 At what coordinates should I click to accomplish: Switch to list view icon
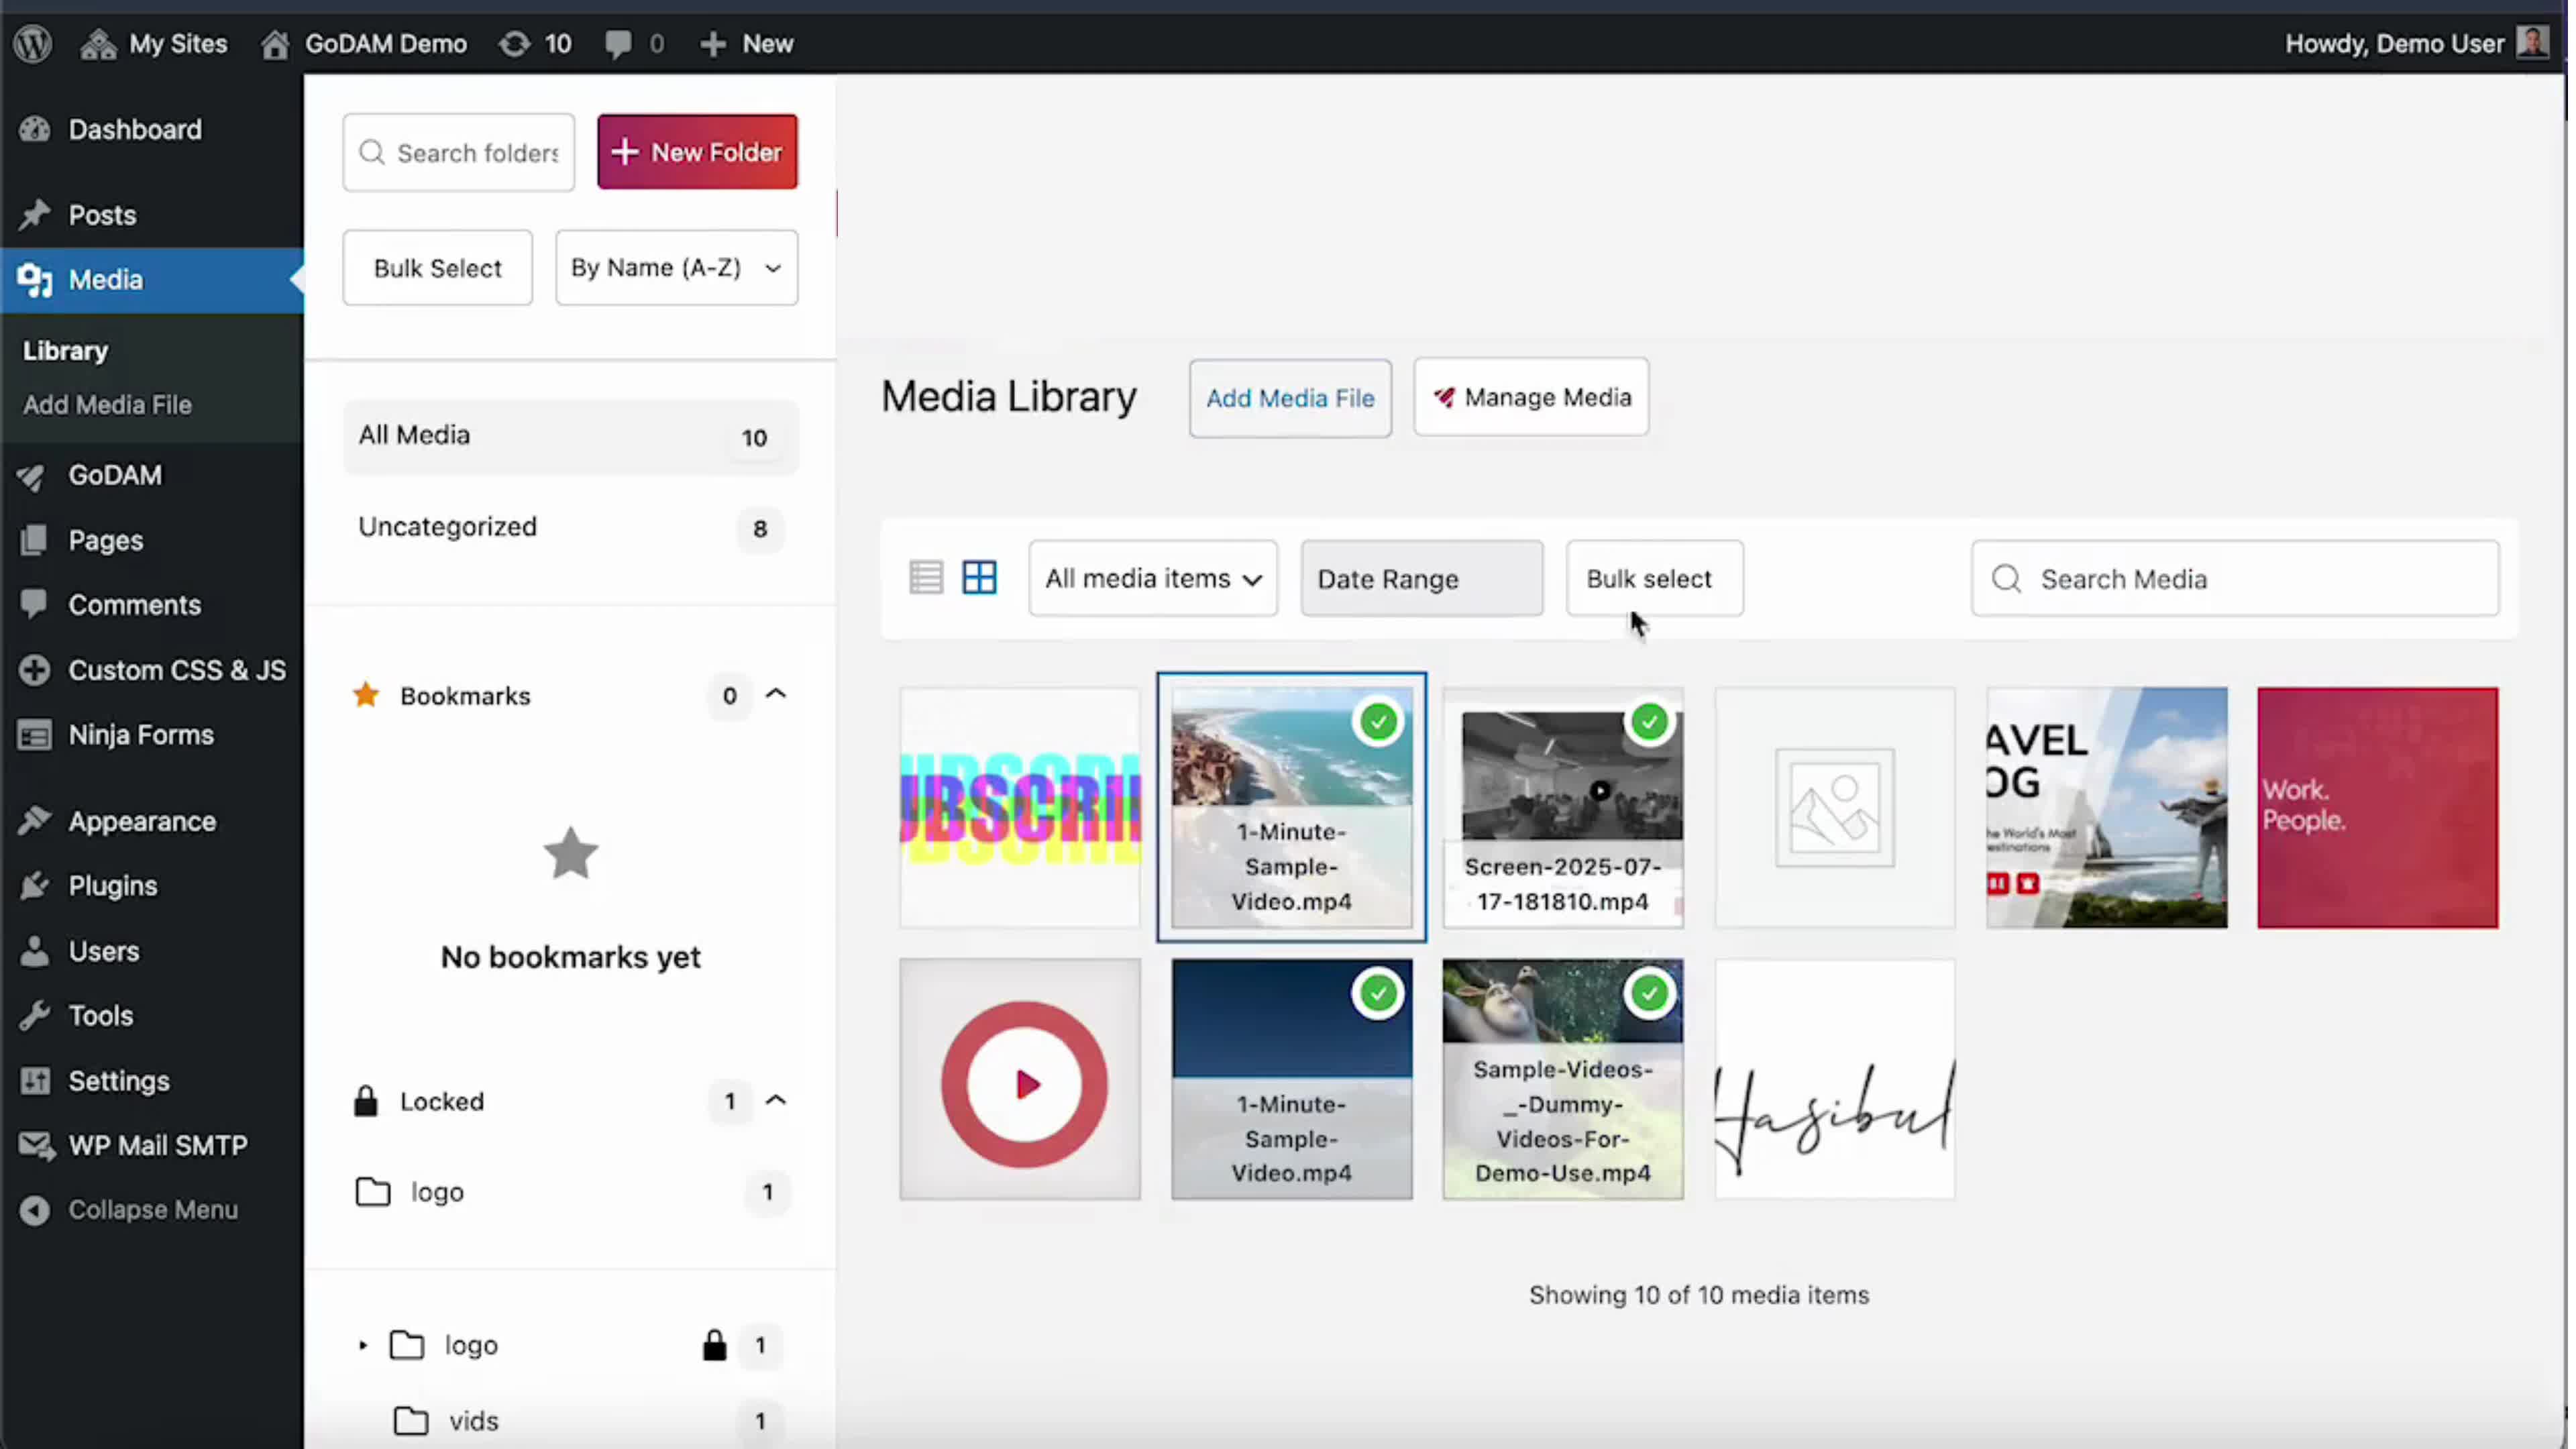925,578
